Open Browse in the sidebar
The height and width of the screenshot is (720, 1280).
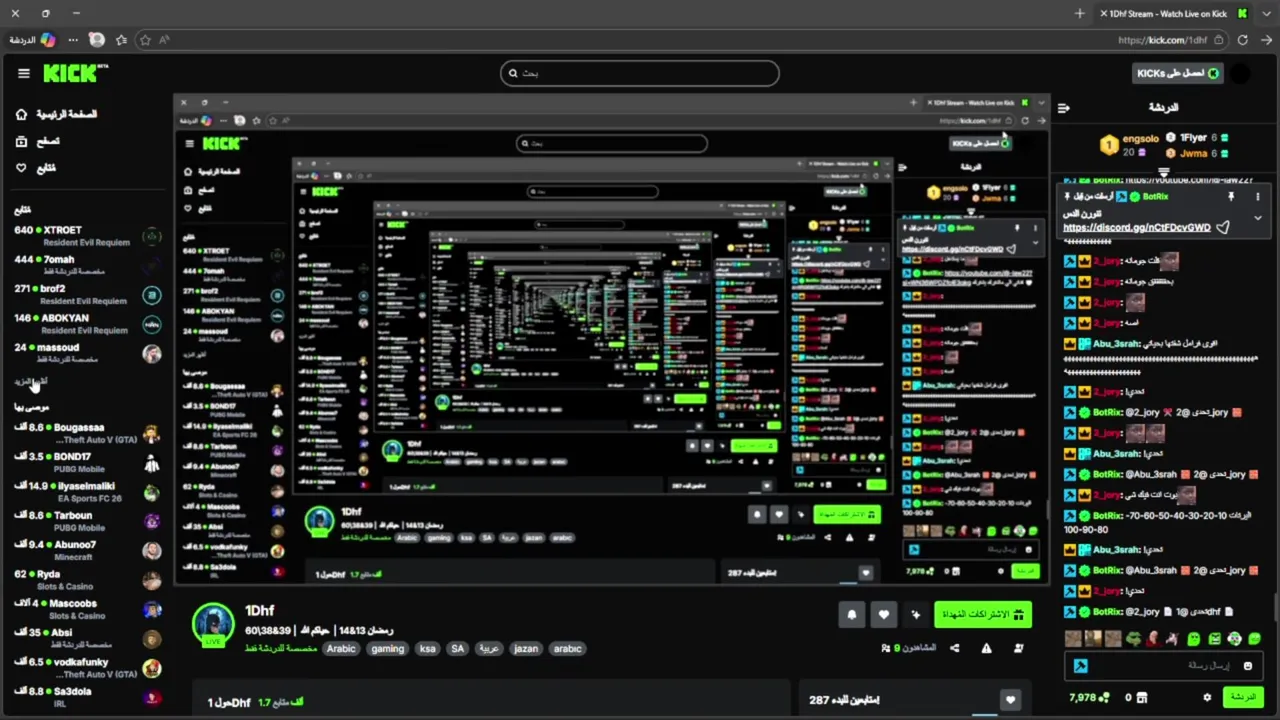pos(38,141)
